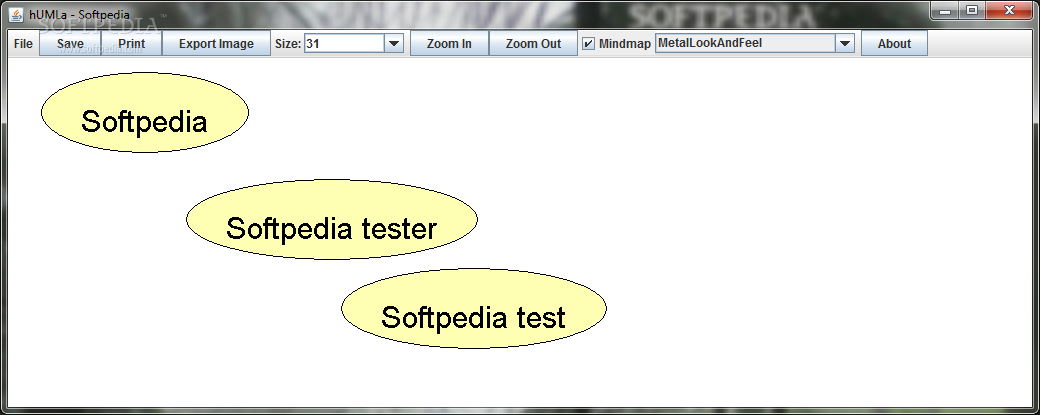The width and height of the screenshot is (1040, 415).
Task: Click the Java application icon in title bar
Action: point(16,14)
